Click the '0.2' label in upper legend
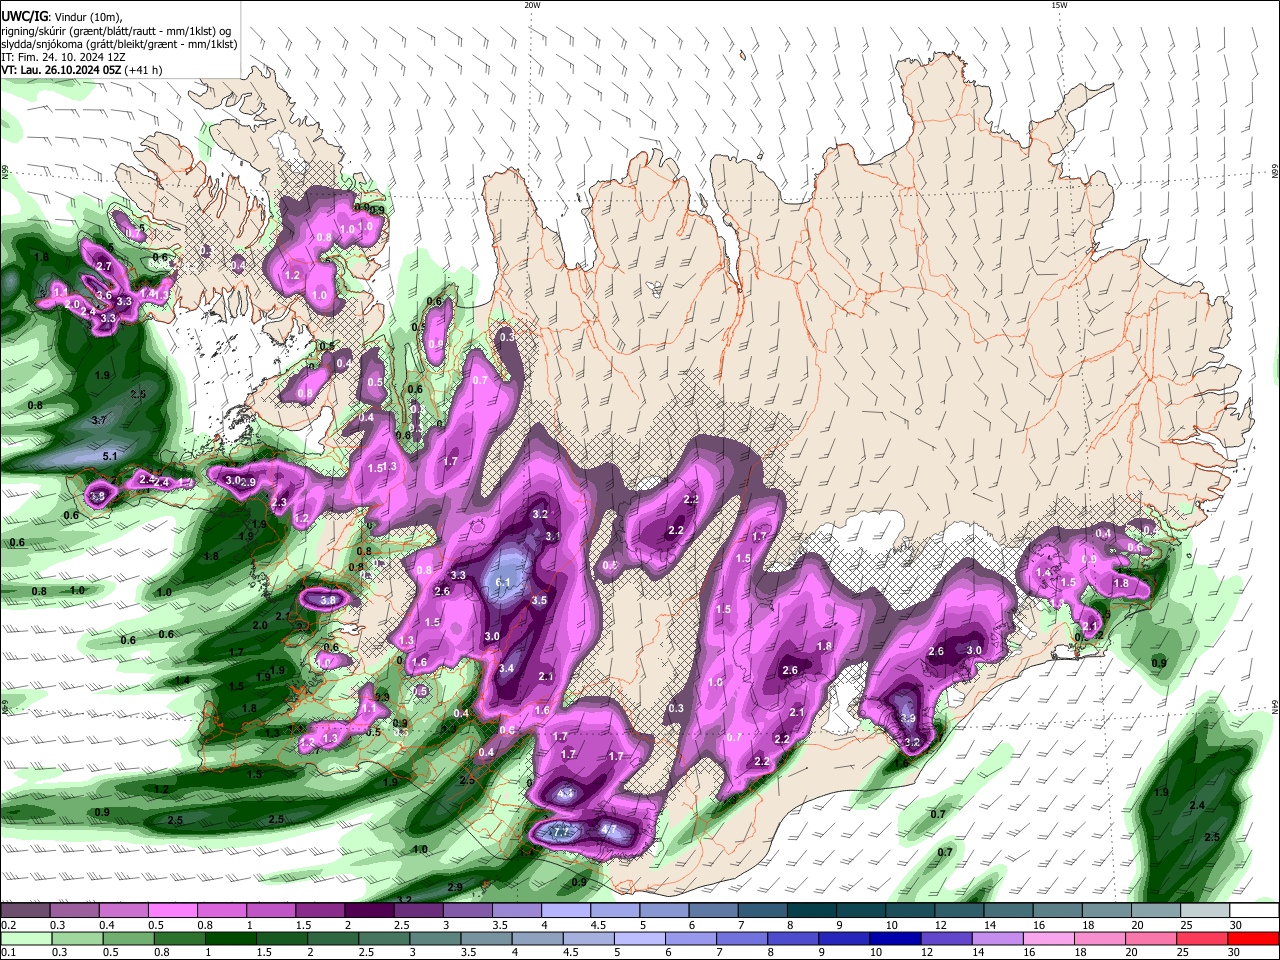The height and width of the screenshot is (960, 1280). (x=8, y=925)
